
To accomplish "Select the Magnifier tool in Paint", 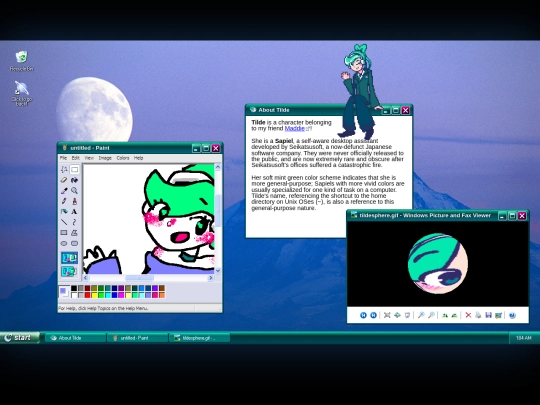I will coord(74,191).
